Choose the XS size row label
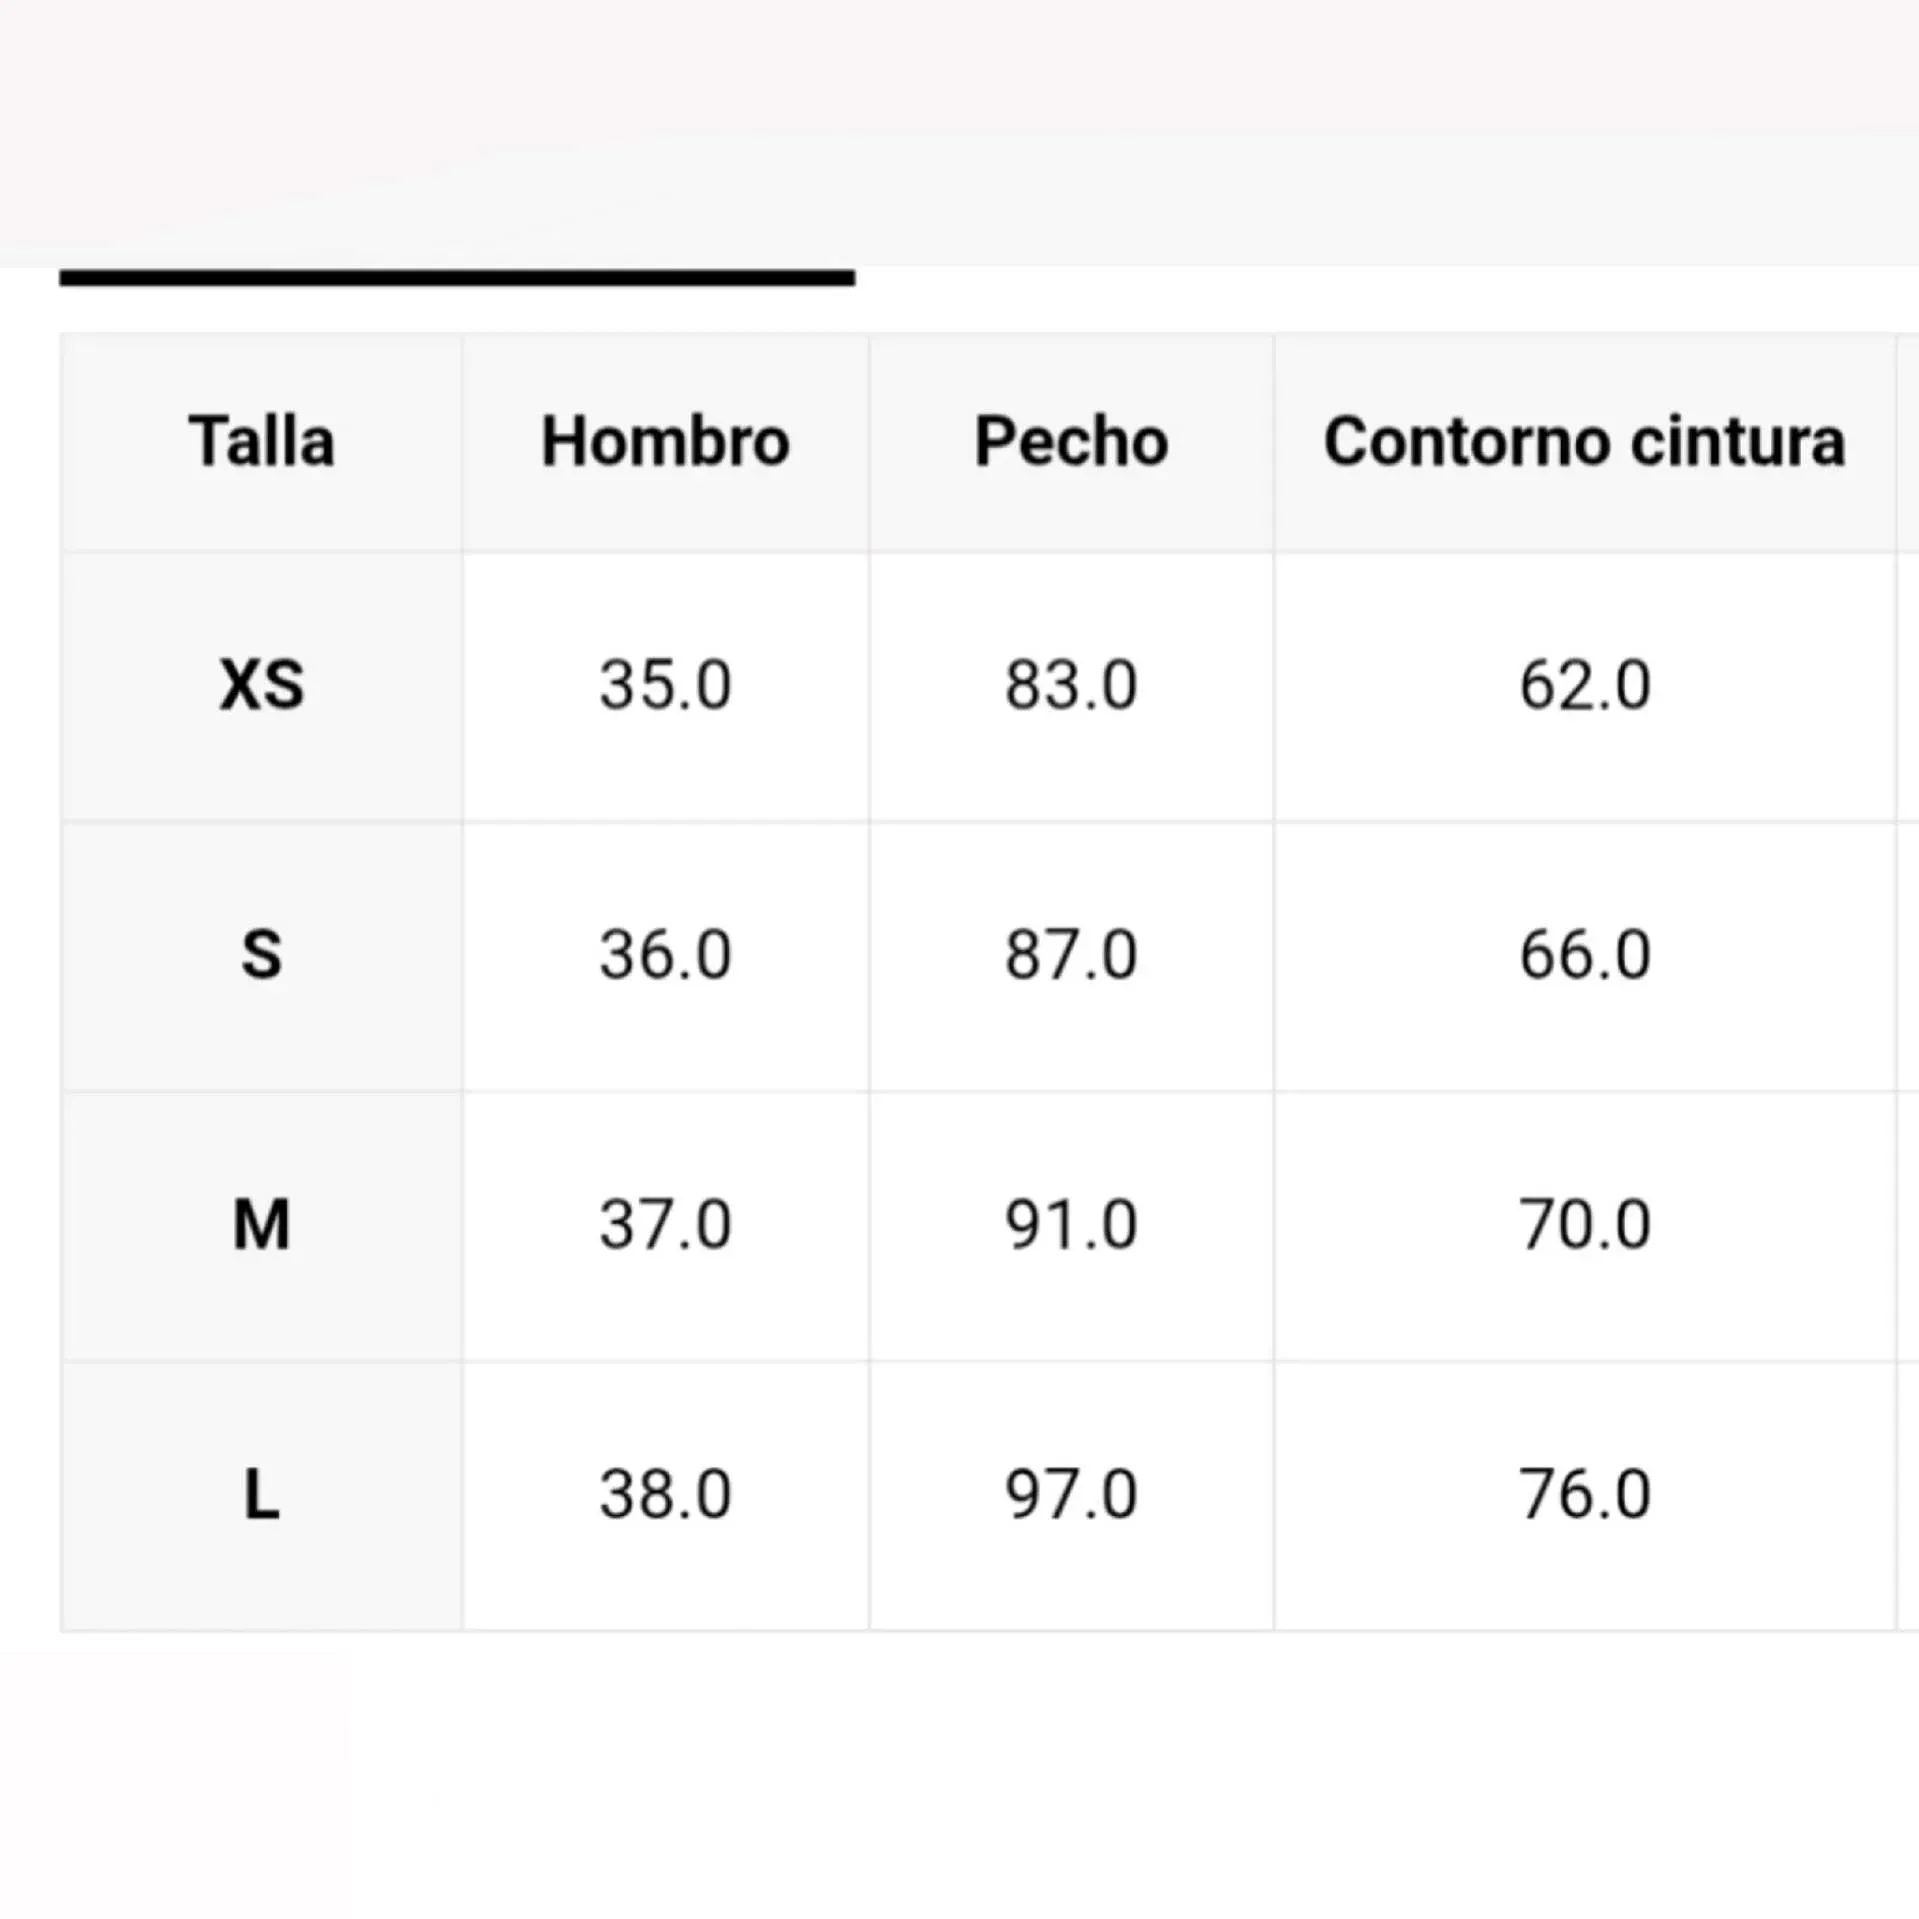 pos(262,686)
